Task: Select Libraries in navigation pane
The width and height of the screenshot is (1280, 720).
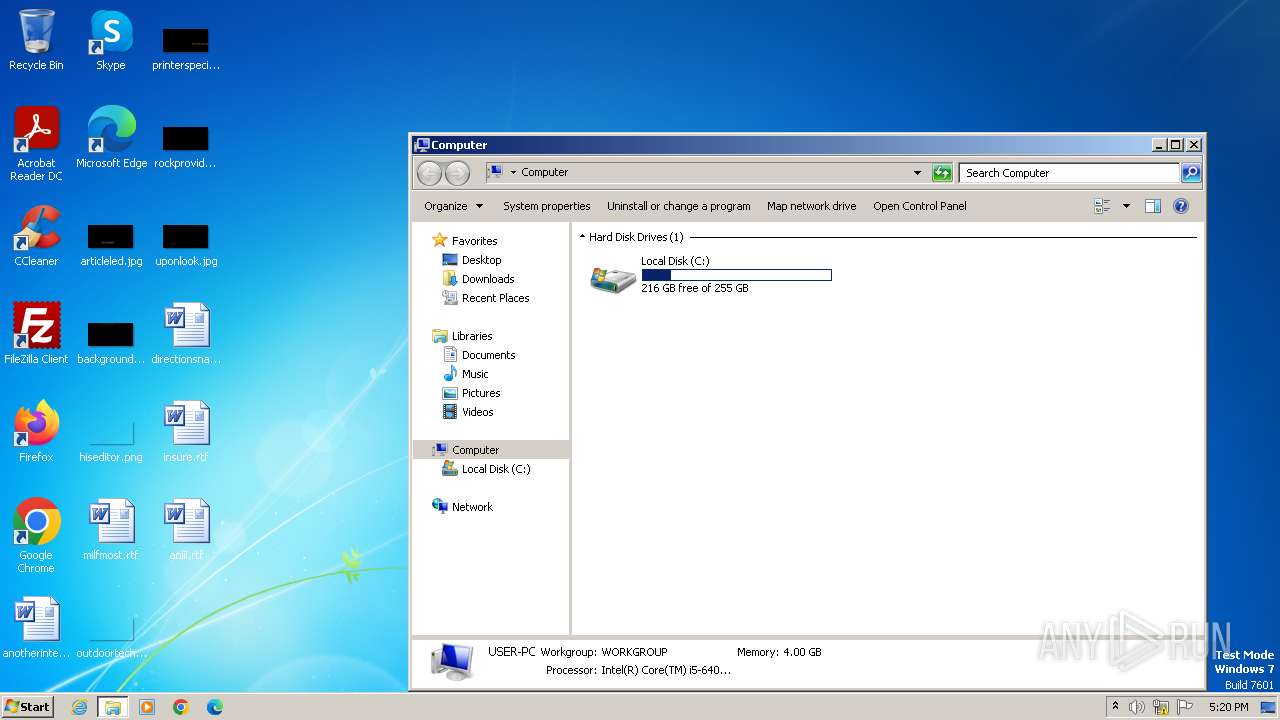Action: pyautogui.click(x=462, y=336)
